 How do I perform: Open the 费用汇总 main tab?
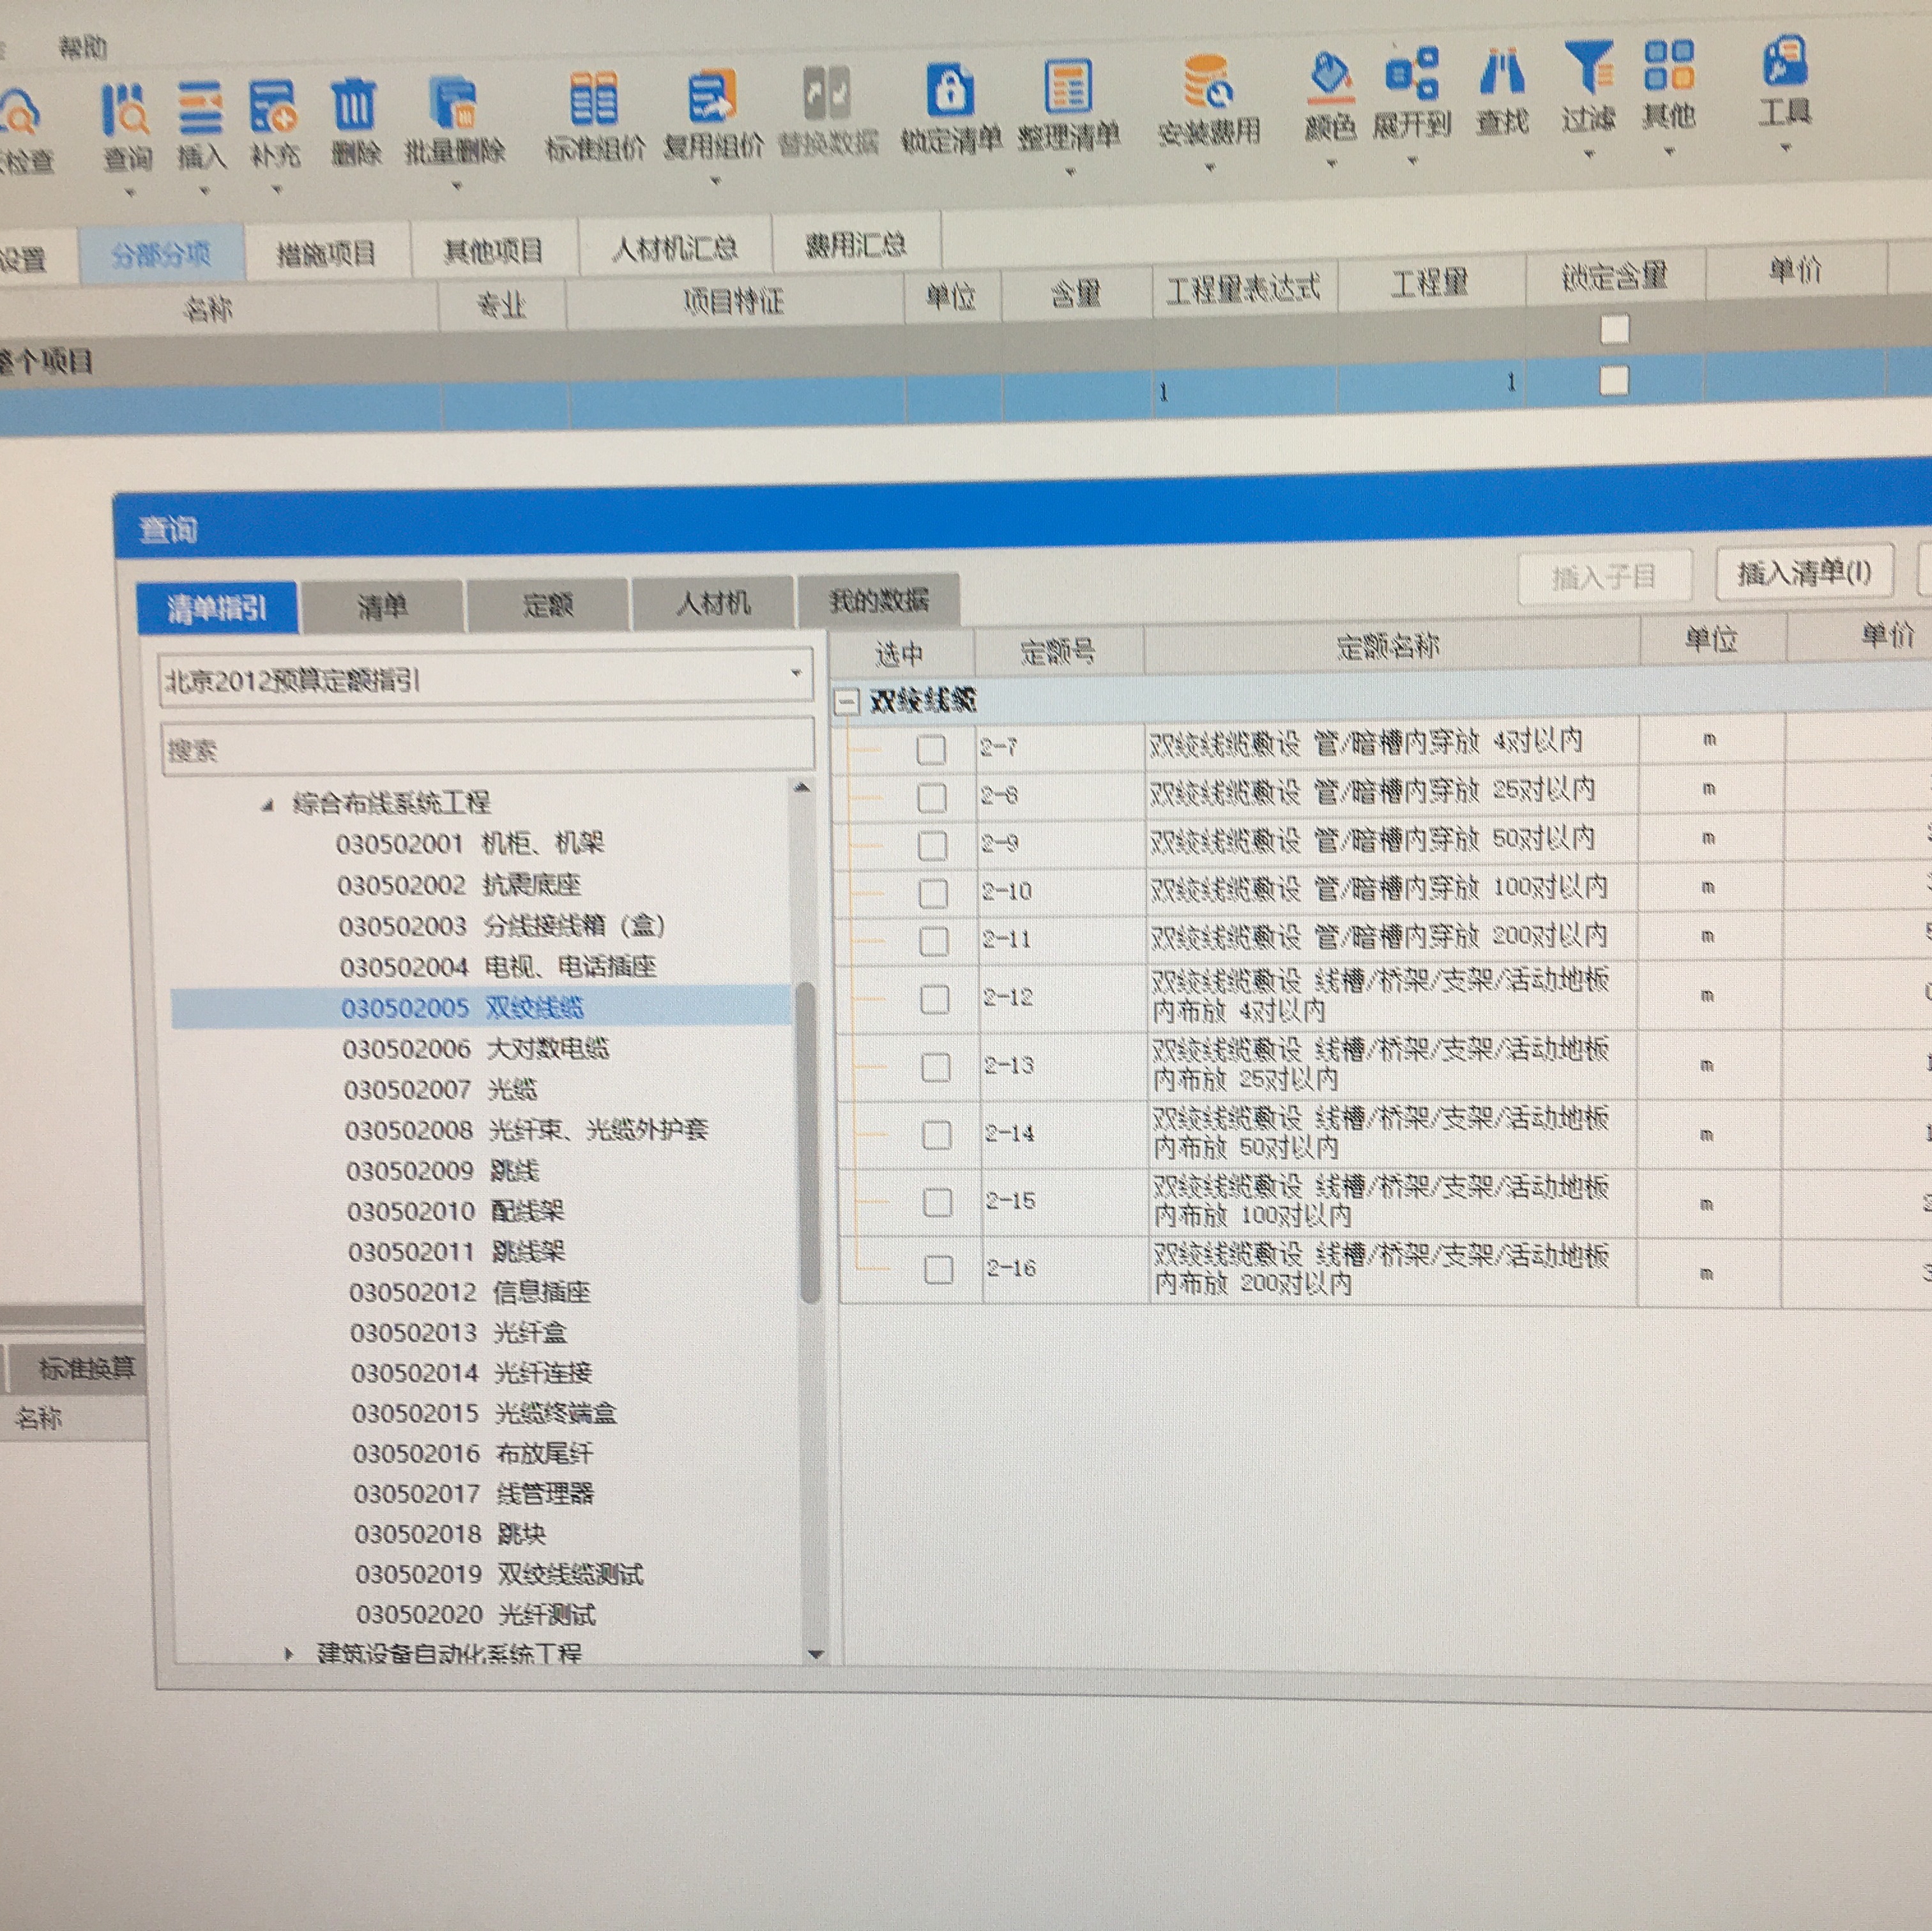click(x=856, y=244)
